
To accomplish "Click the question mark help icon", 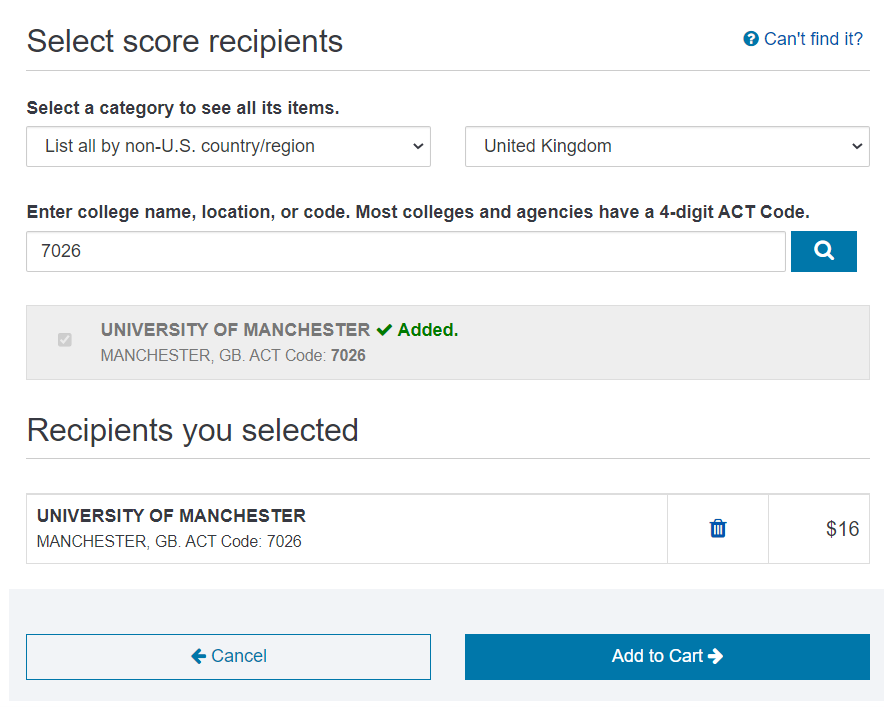I will point(751,39).
